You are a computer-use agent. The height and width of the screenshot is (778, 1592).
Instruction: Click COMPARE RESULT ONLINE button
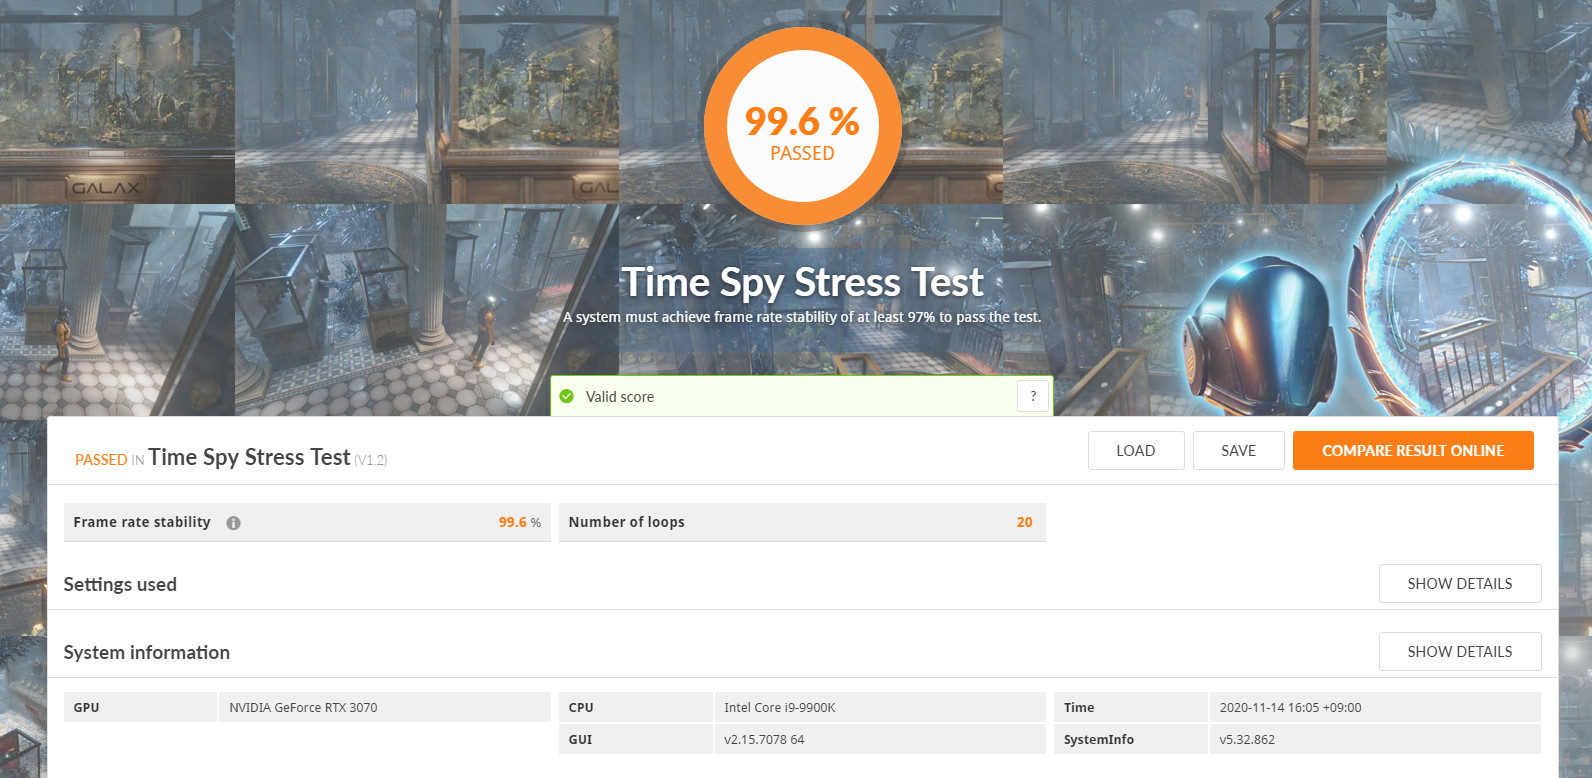1413,451
